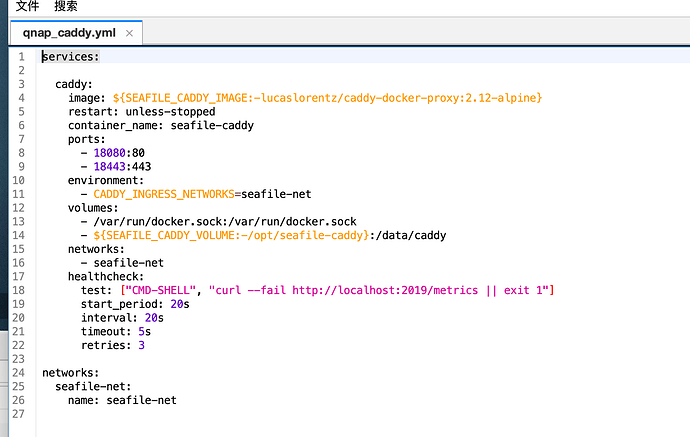Click 'container_name: seafile-caddy' line
Screen dimensions: 690x437
point(161,125)
